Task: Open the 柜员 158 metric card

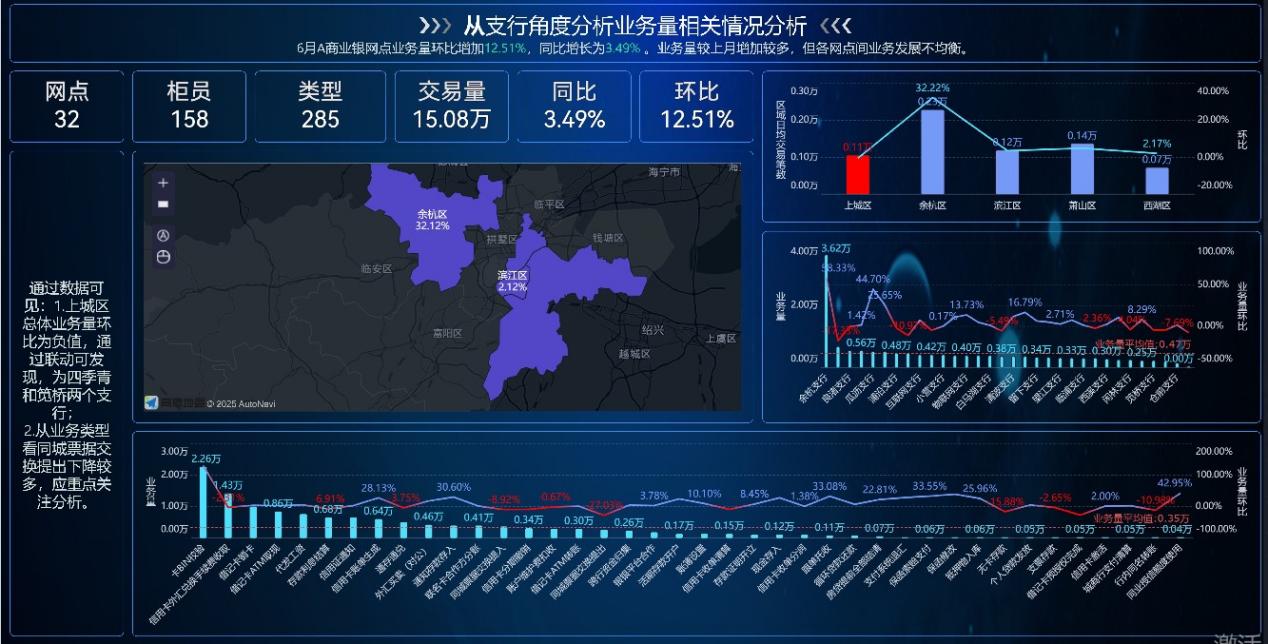Action: [x=189, y=106]
